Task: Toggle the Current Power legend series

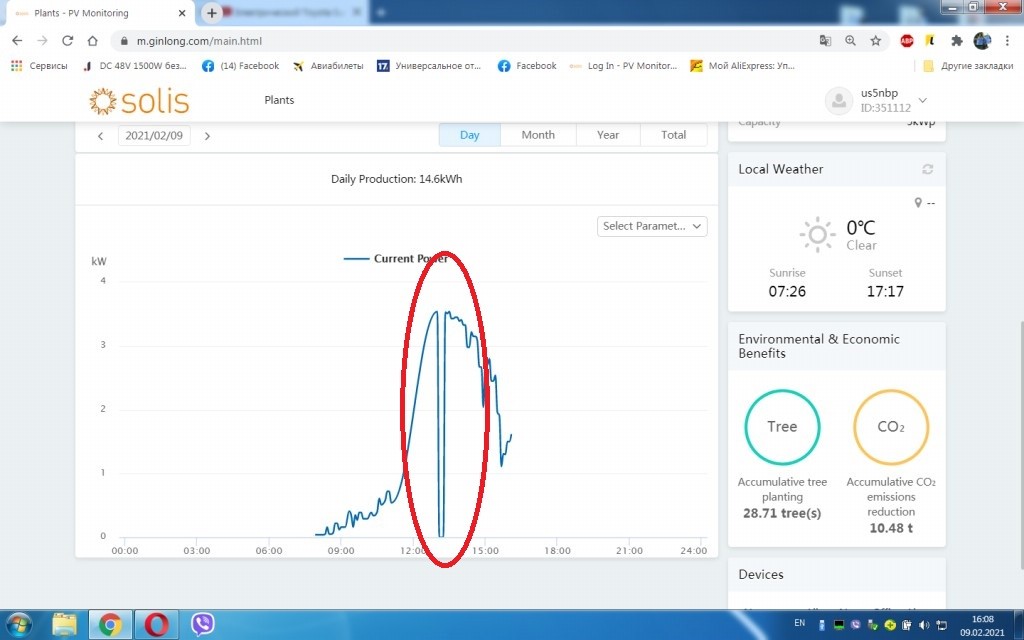Action: pos(395,258)
